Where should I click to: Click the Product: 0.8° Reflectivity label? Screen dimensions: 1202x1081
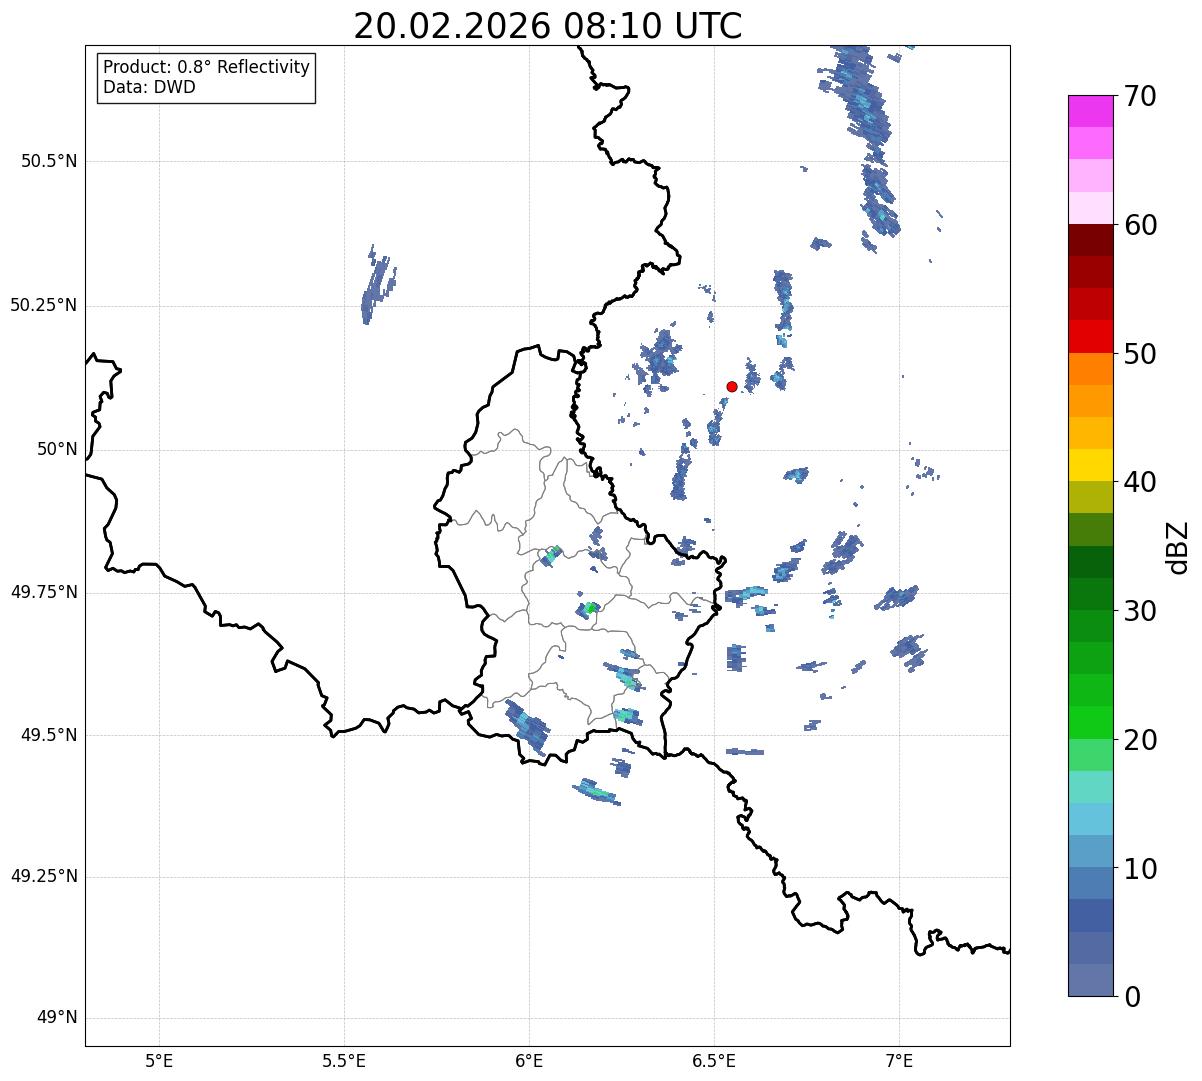tap(207, 67)
